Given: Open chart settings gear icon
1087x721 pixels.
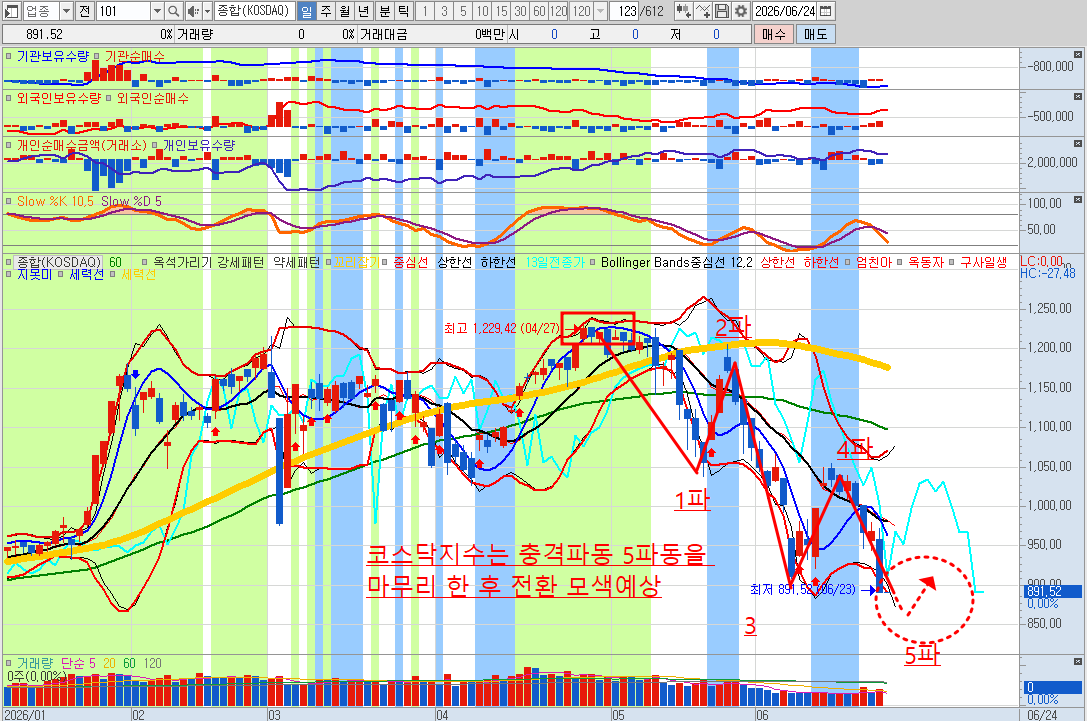Looking at the screenshot, I should (741, 11).
